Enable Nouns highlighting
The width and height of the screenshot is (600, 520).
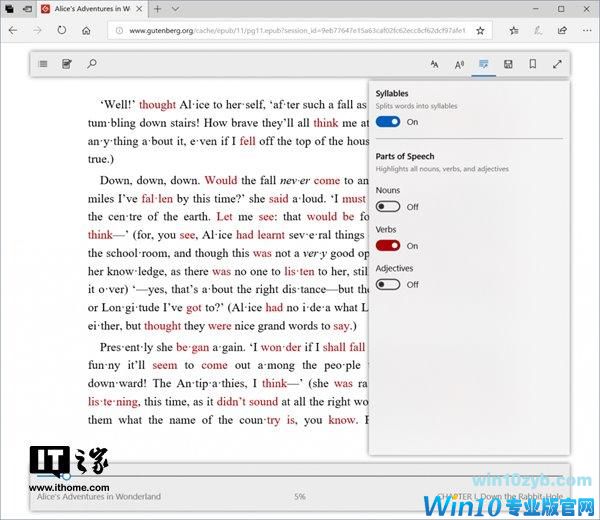(388, 206)
